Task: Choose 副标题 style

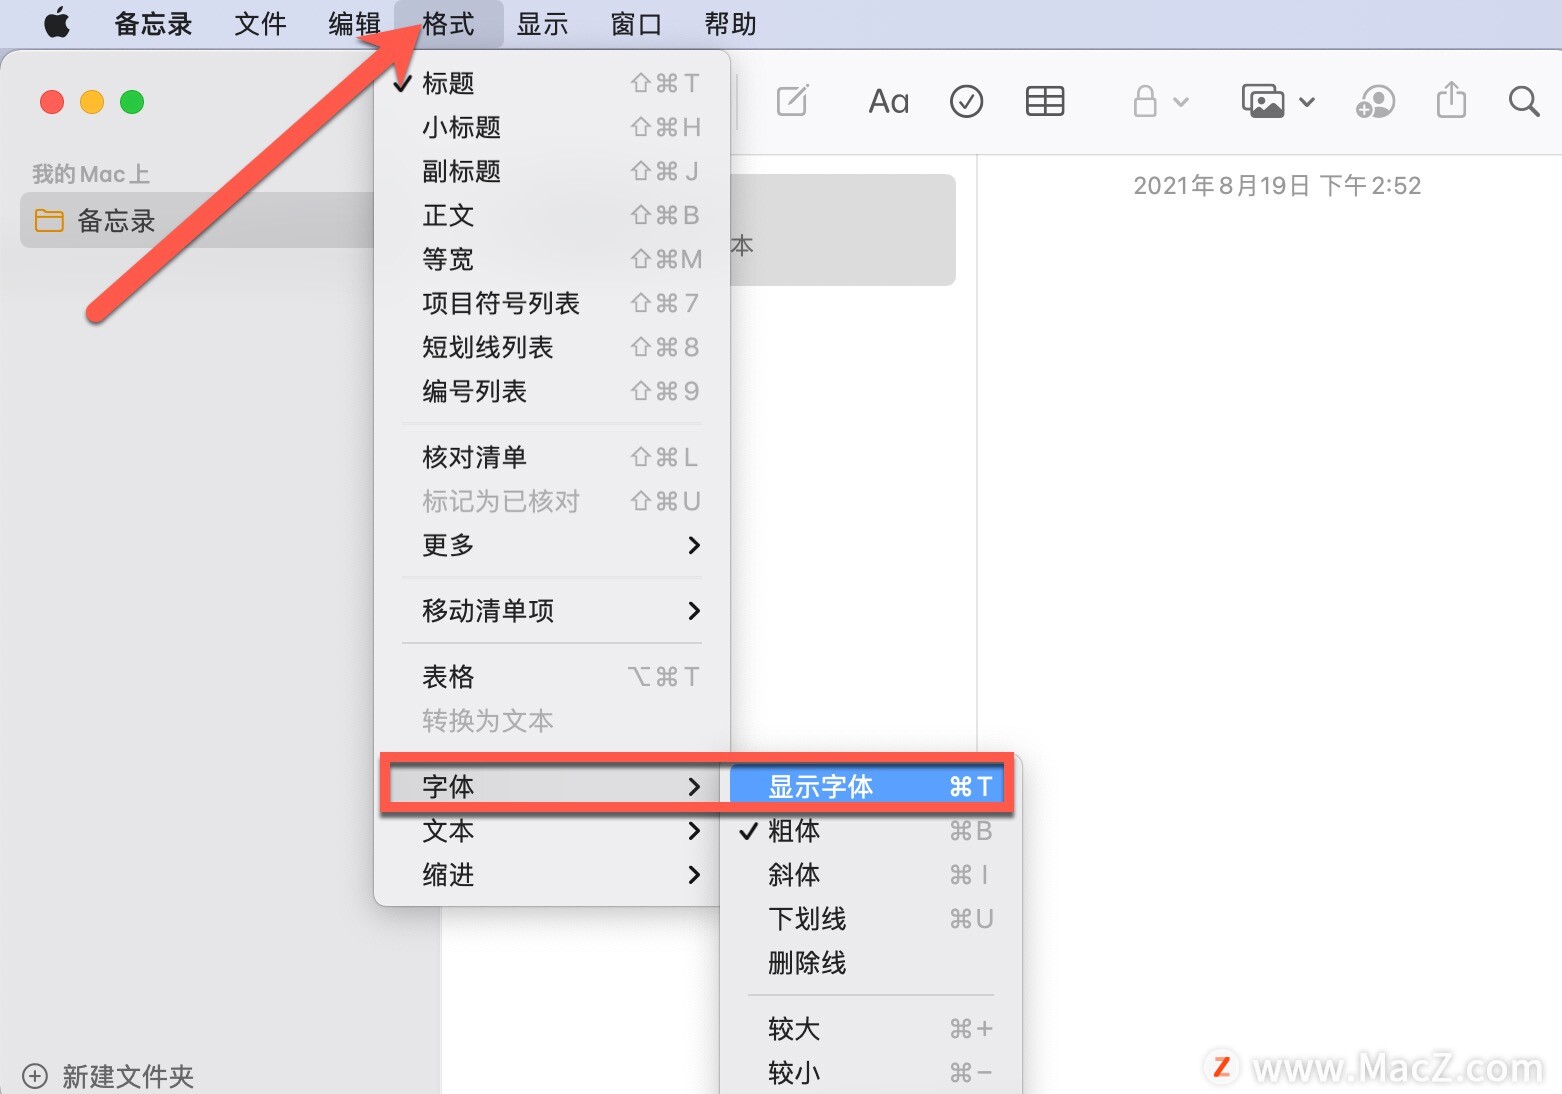Action: tap(552, 171)
